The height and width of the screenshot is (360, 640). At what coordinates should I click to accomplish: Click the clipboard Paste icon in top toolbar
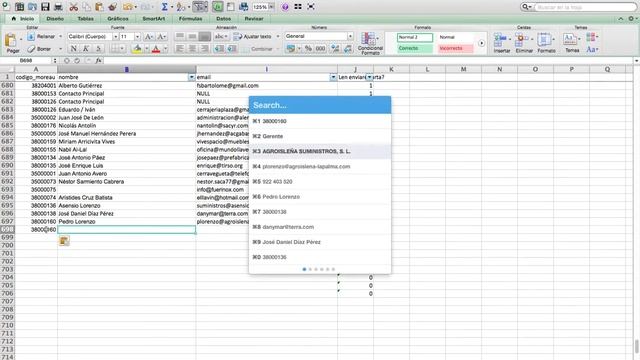coord(99,7)
